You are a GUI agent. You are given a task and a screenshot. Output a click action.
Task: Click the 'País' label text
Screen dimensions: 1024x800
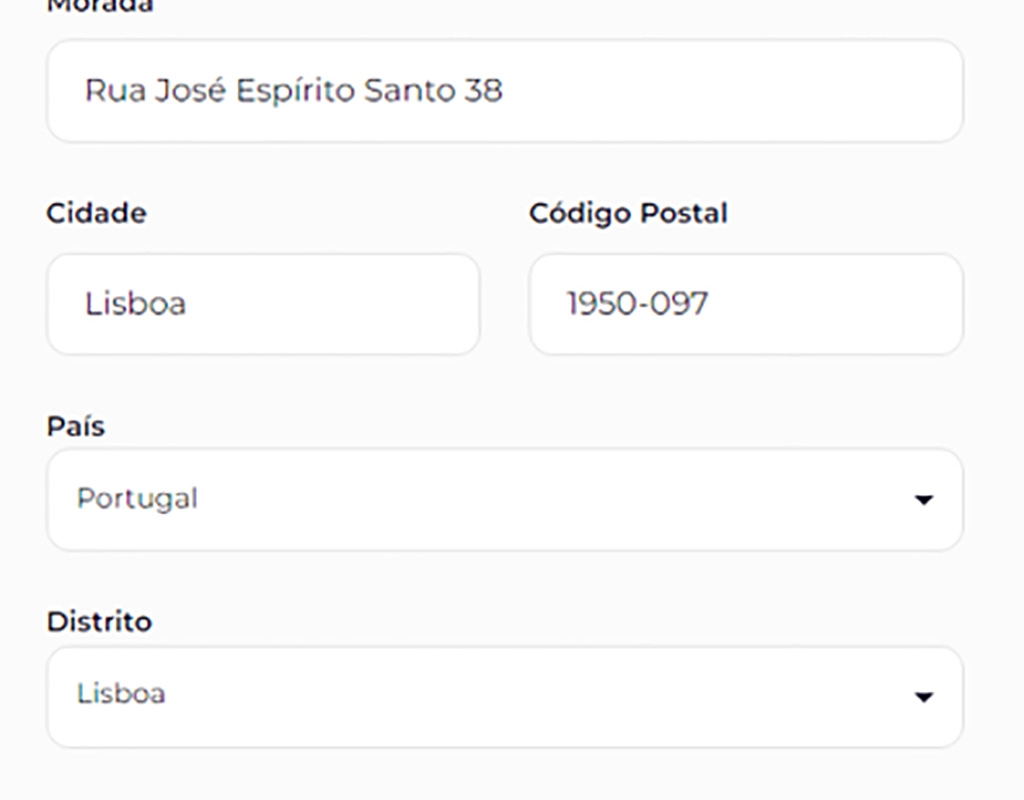pos(75,426)
